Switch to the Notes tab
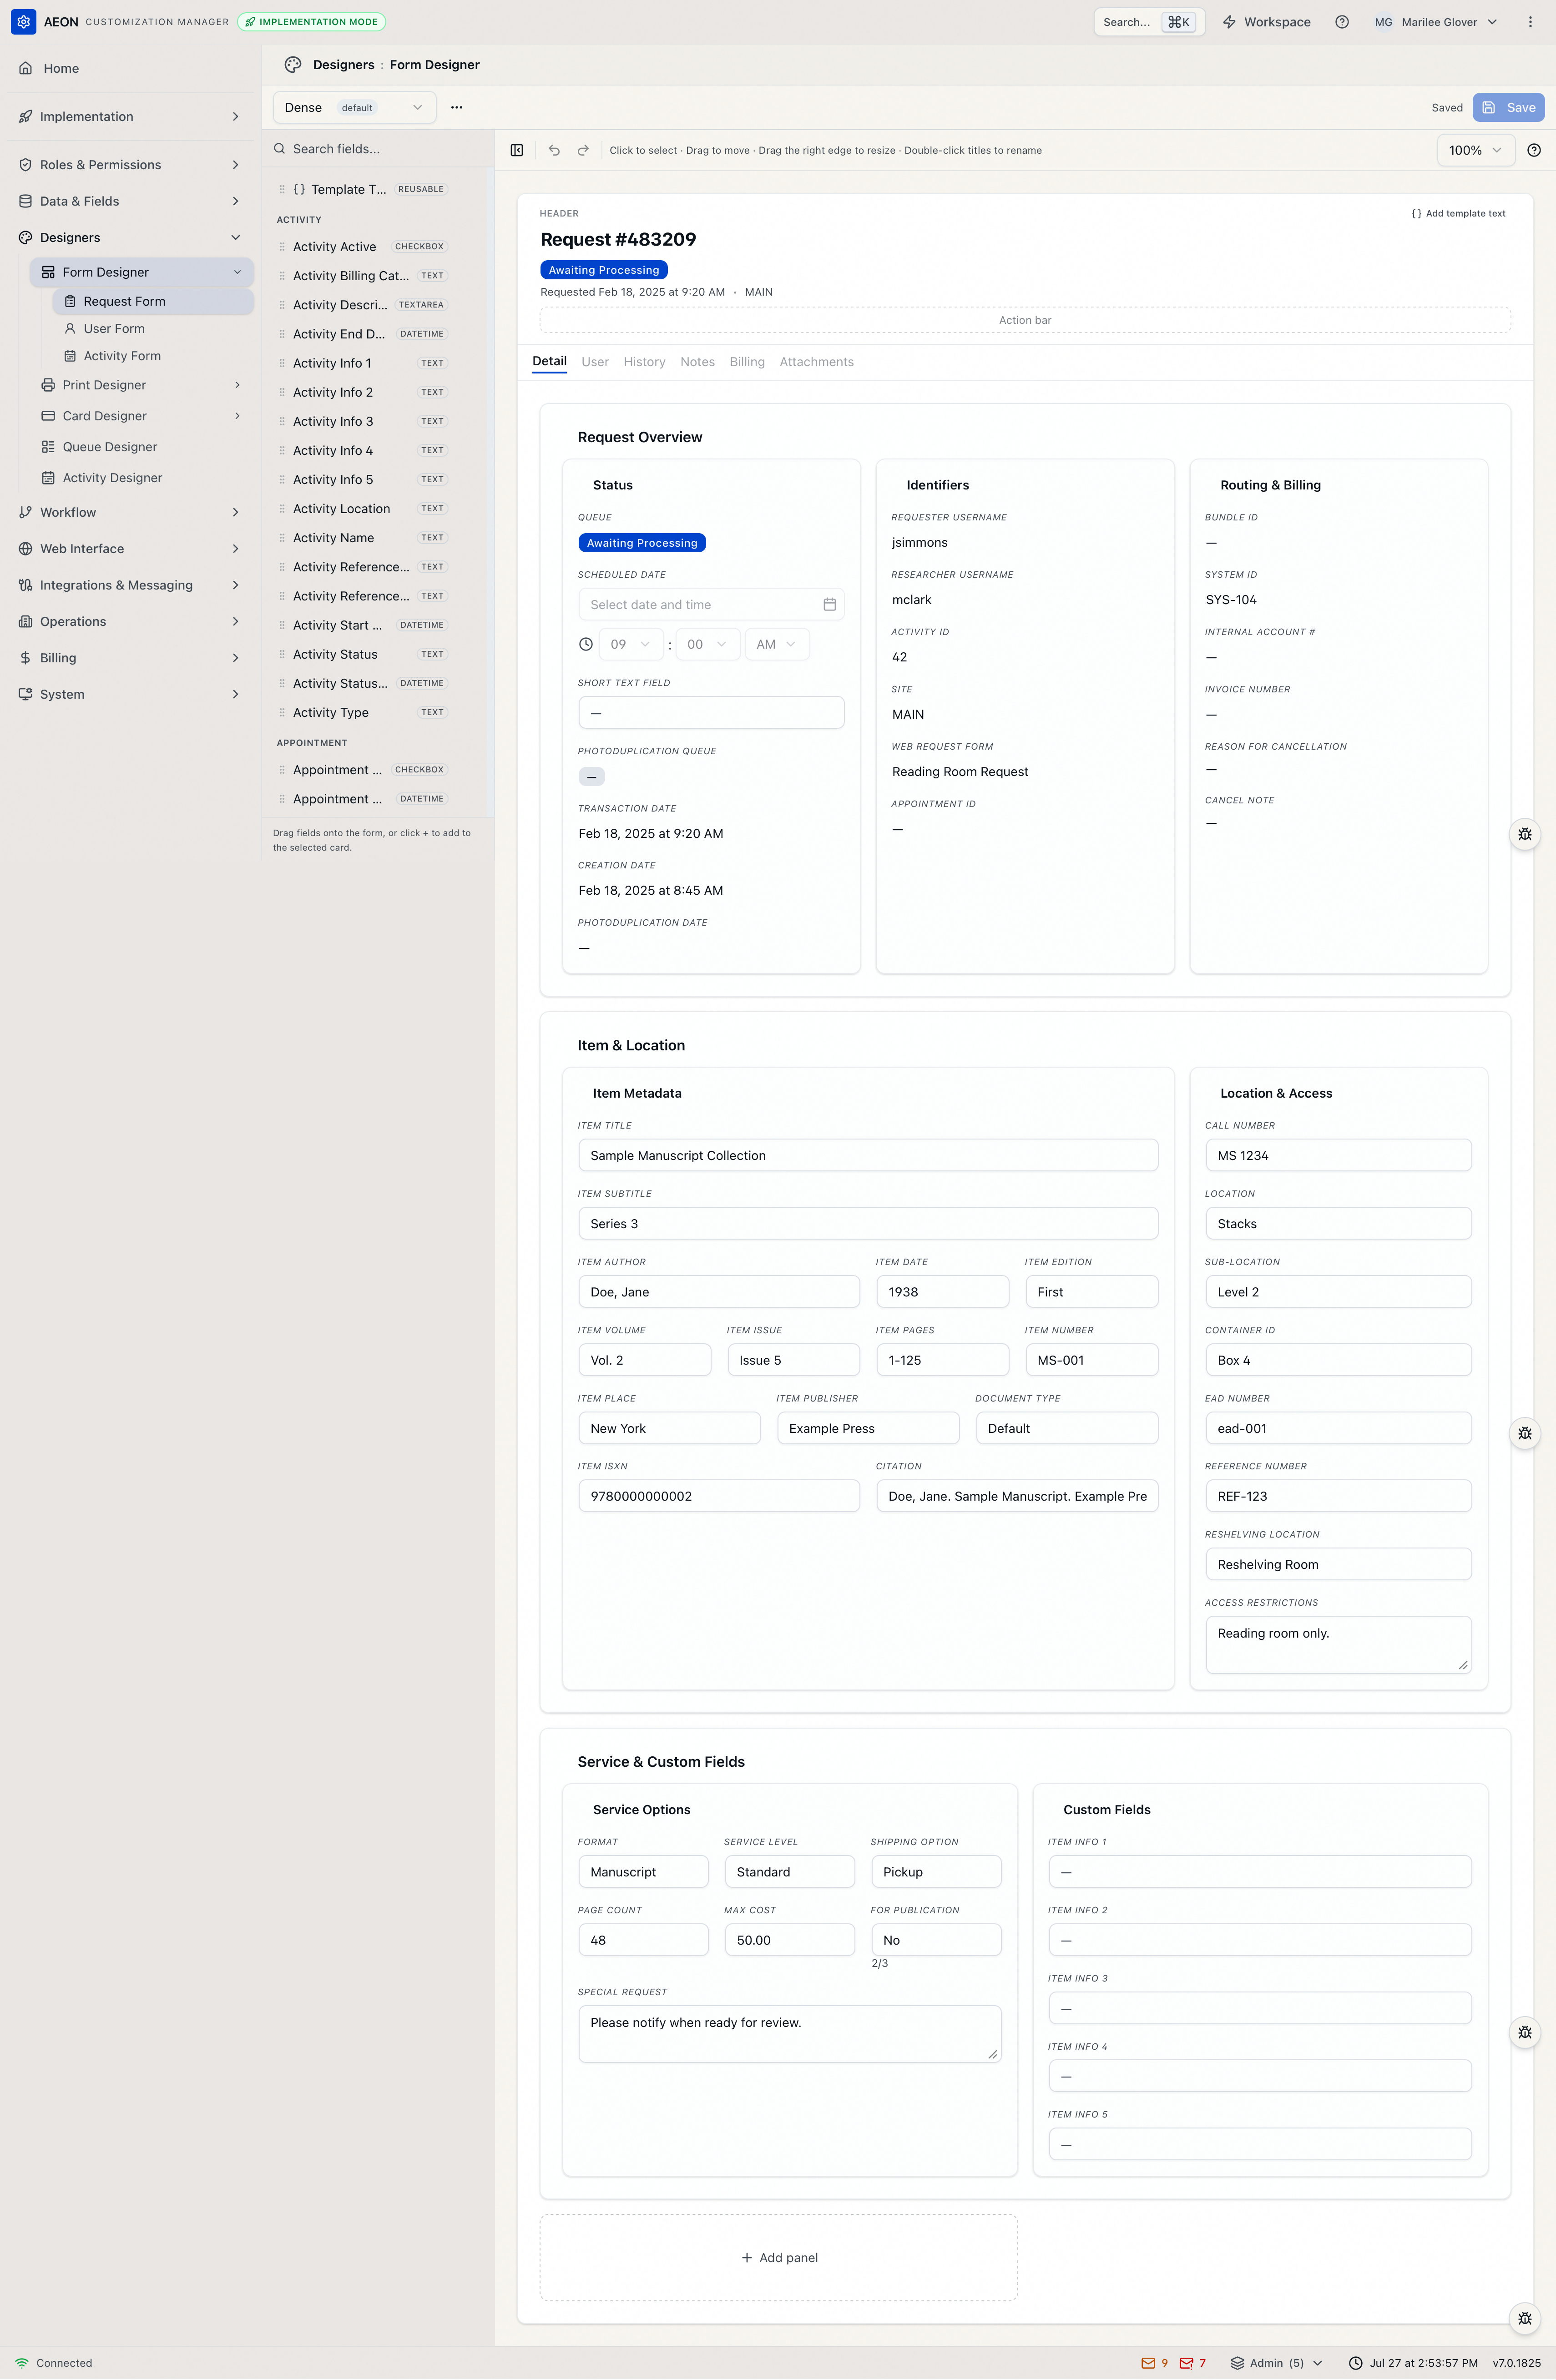Screen dimensions: 1556x2380 697,362
